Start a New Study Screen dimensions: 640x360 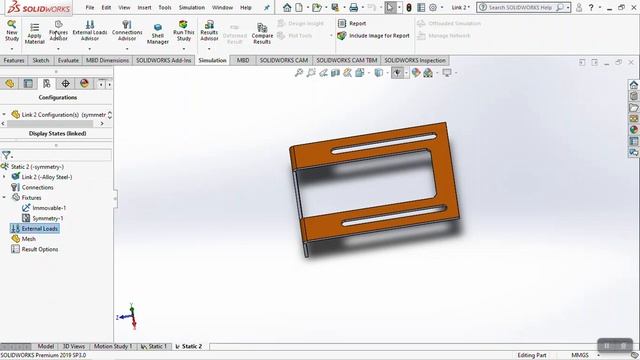coord(12,31)
